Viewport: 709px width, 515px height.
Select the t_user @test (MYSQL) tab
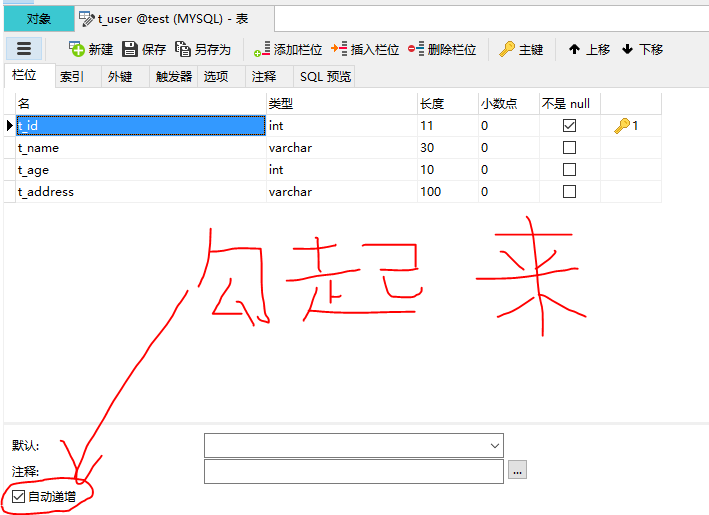click(174, 19)
